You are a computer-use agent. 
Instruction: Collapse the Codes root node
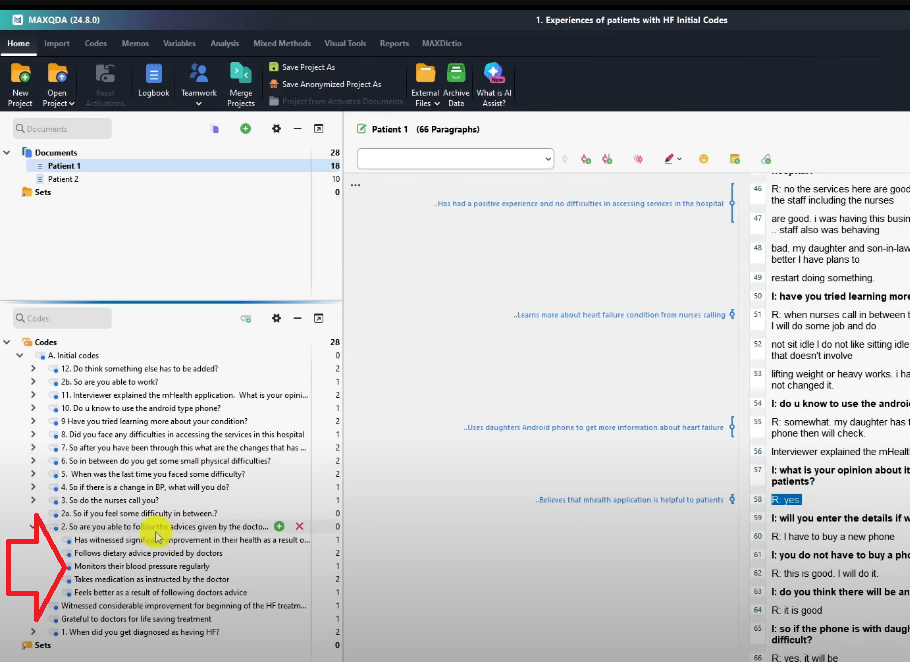pos(7,342)
